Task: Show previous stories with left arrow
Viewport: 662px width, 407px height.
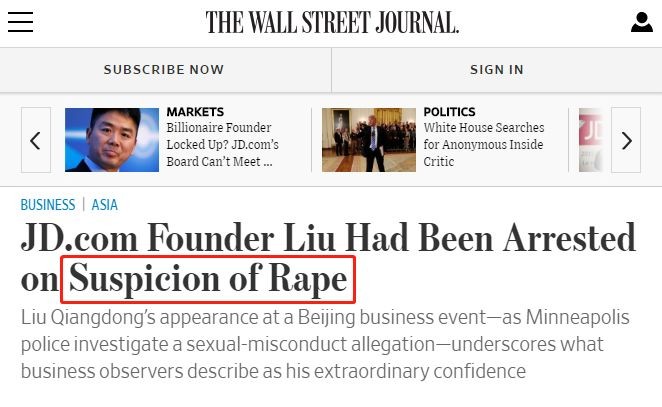Action: click(x=35, y=140)
